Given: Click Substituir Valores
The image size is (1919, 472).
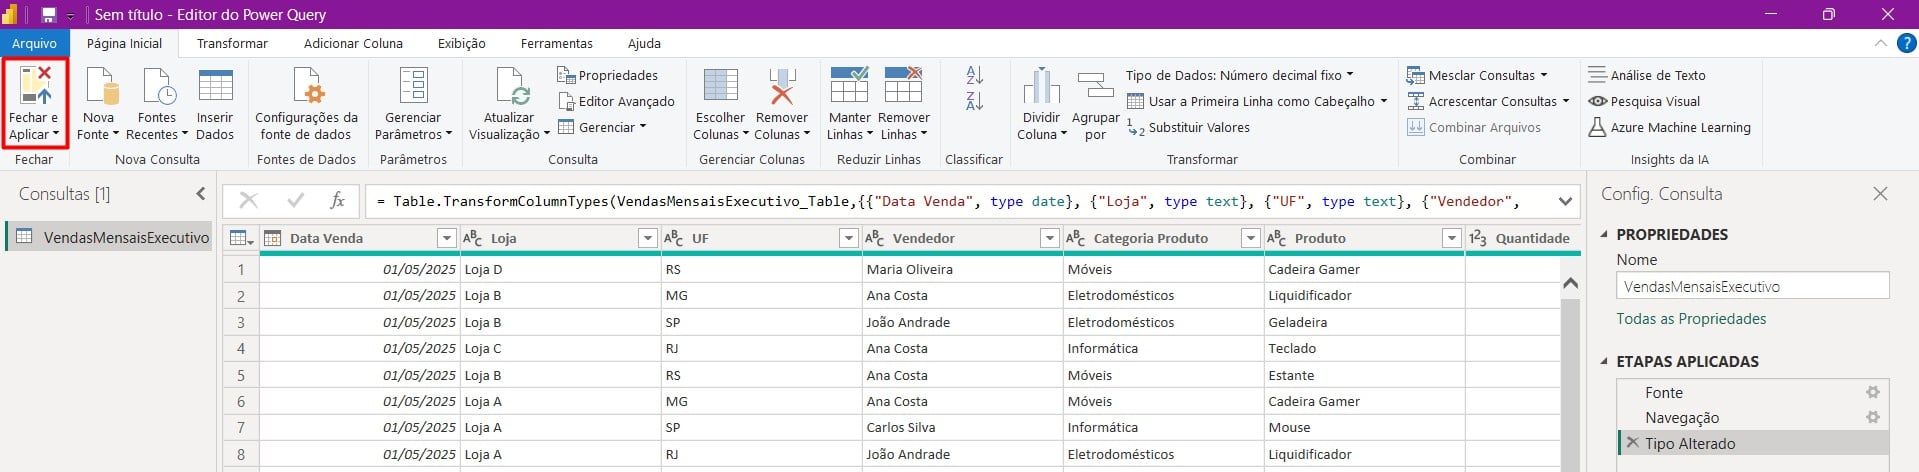Looking at the screenshot, I should tap(1188, 127).
